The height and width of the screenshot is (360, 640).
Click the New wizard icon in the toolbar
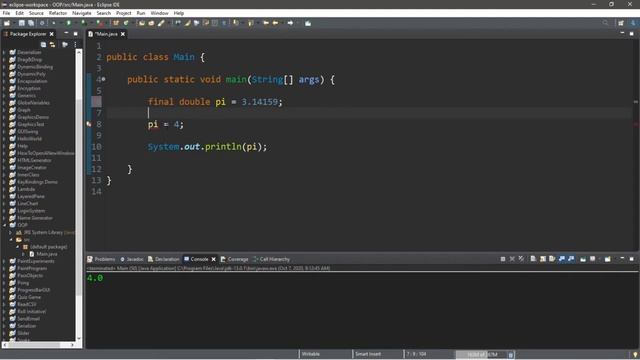[7, 23]
